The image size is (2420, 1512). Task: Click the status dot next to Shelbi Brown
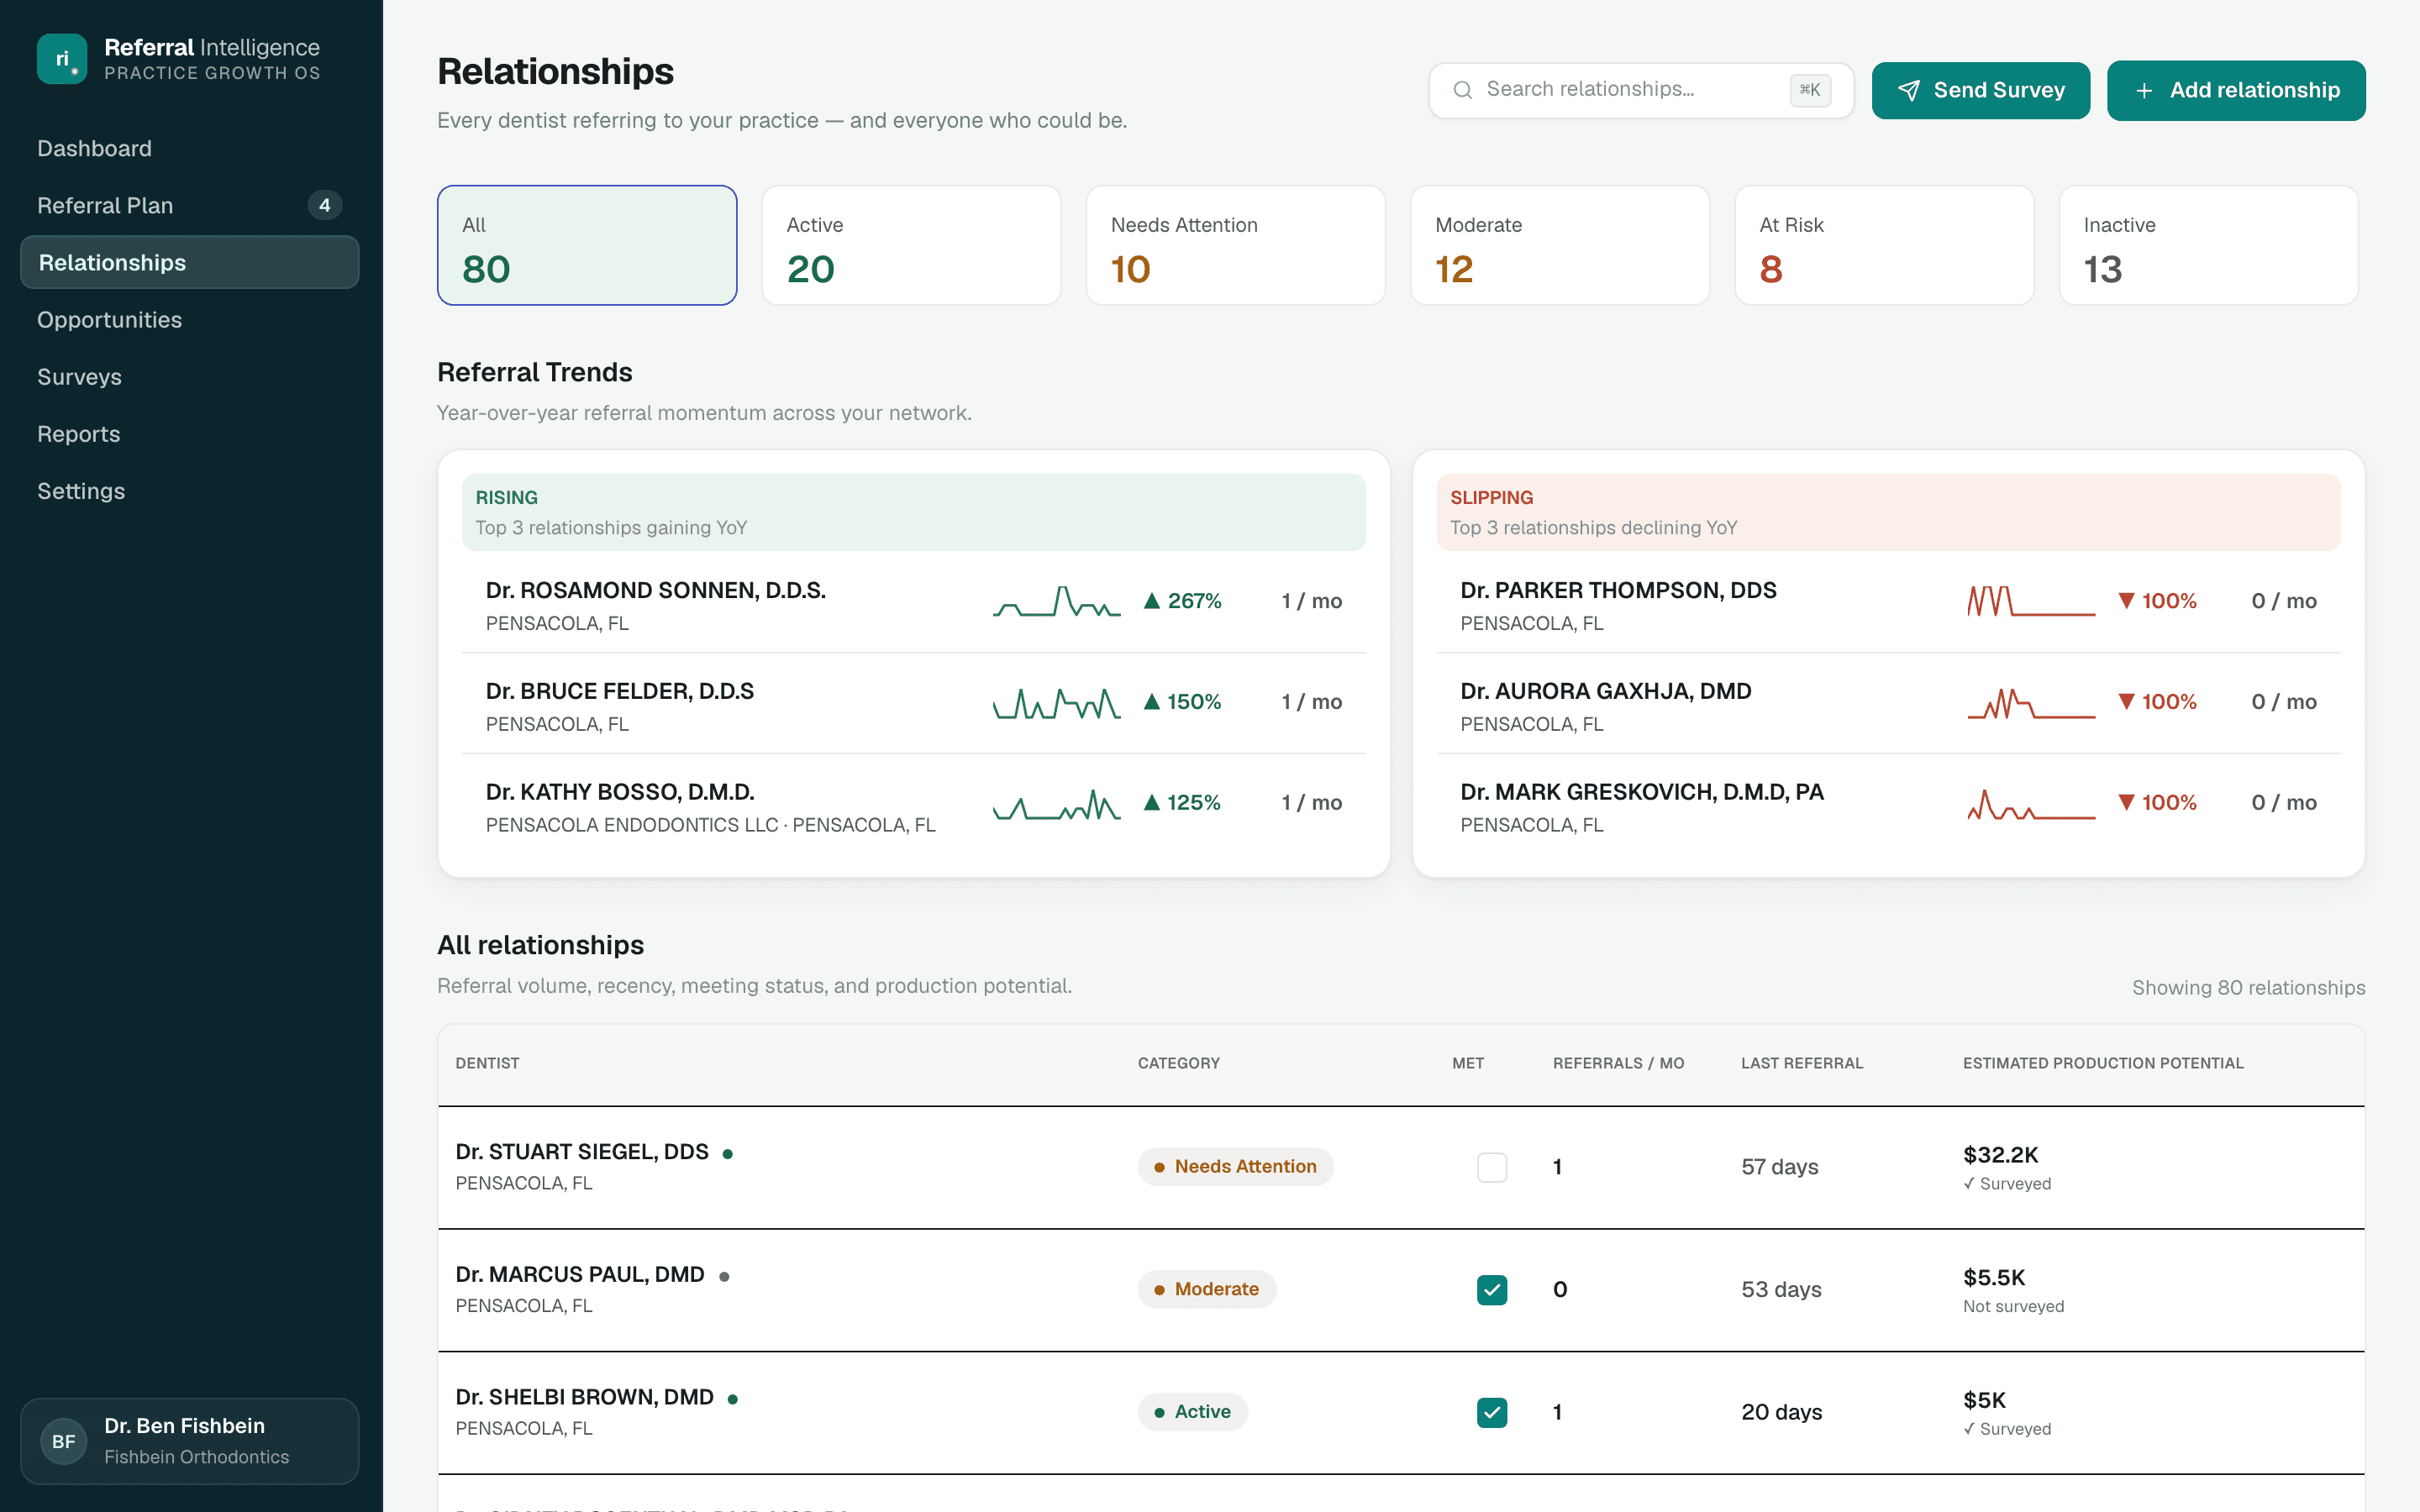[x=733, y=1400]
